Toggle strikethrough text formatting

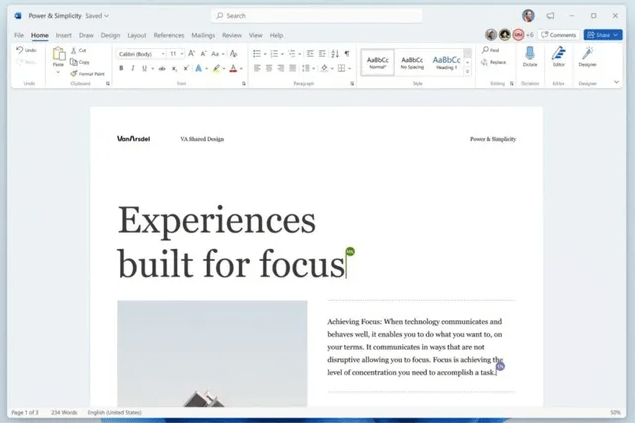pos(158,68)
